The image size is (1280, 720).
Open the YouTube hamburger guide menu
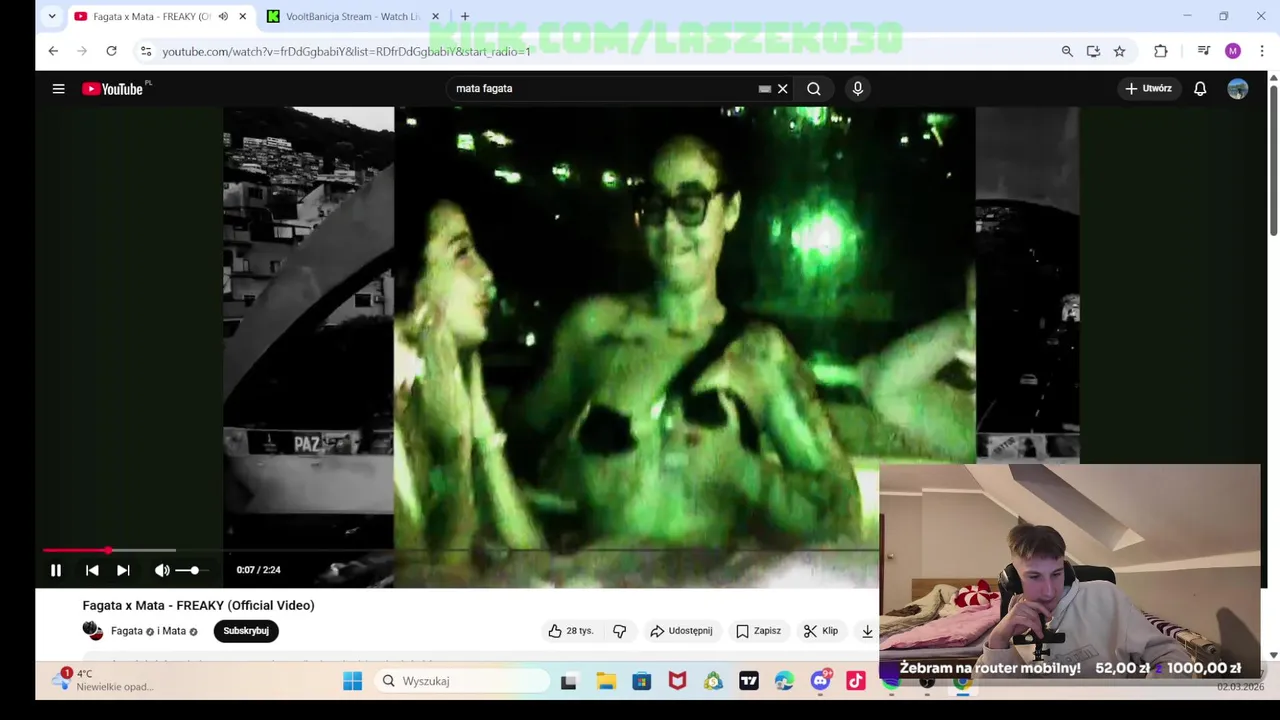tap(58, 89)
